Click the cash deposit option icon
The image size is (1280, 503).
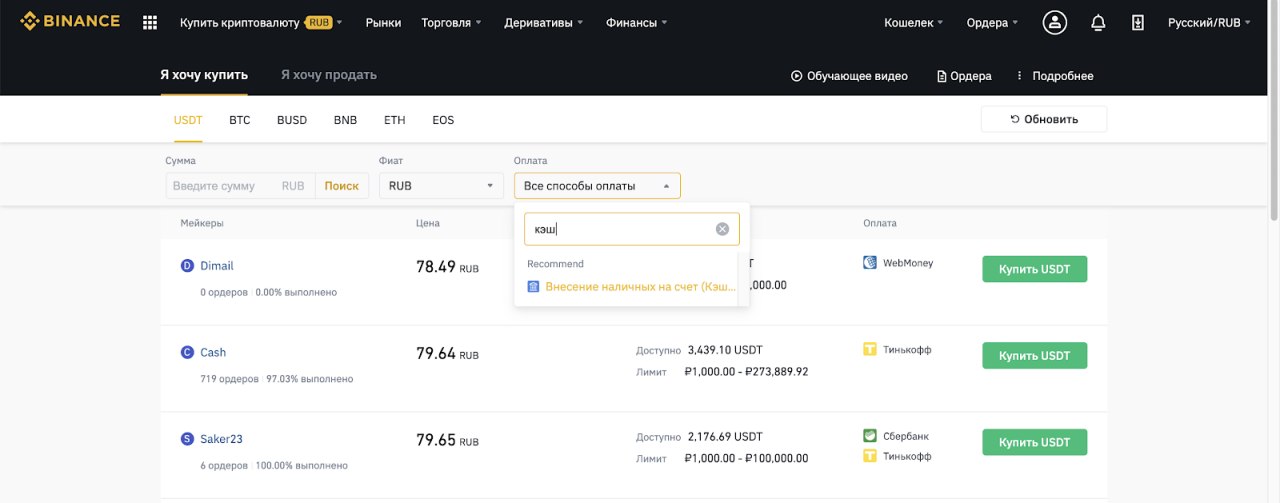(533, 286)
